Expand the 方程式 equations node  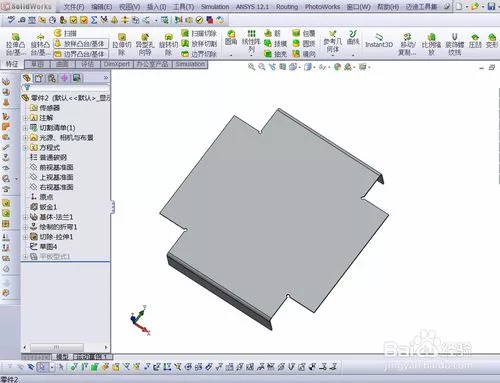(25, 148)
